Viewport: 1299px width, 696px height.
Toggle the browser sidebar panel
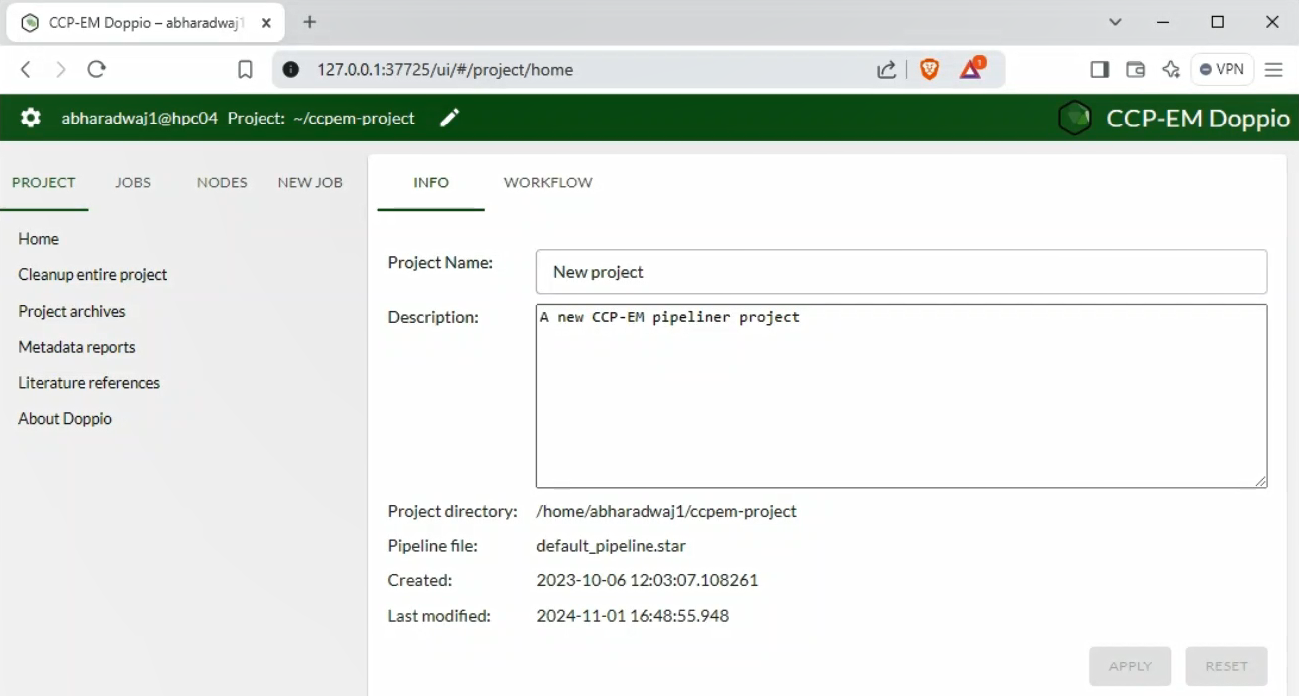point(1099,69)
